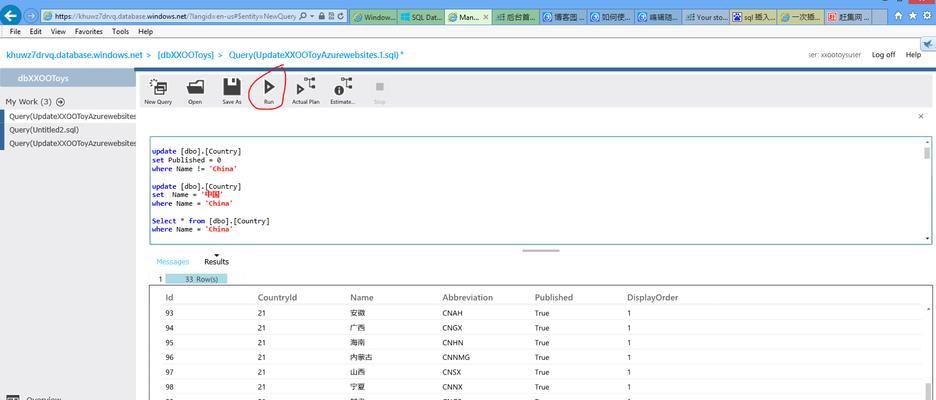Switch to the Your sto... browser tab

(x=706, y=17)
